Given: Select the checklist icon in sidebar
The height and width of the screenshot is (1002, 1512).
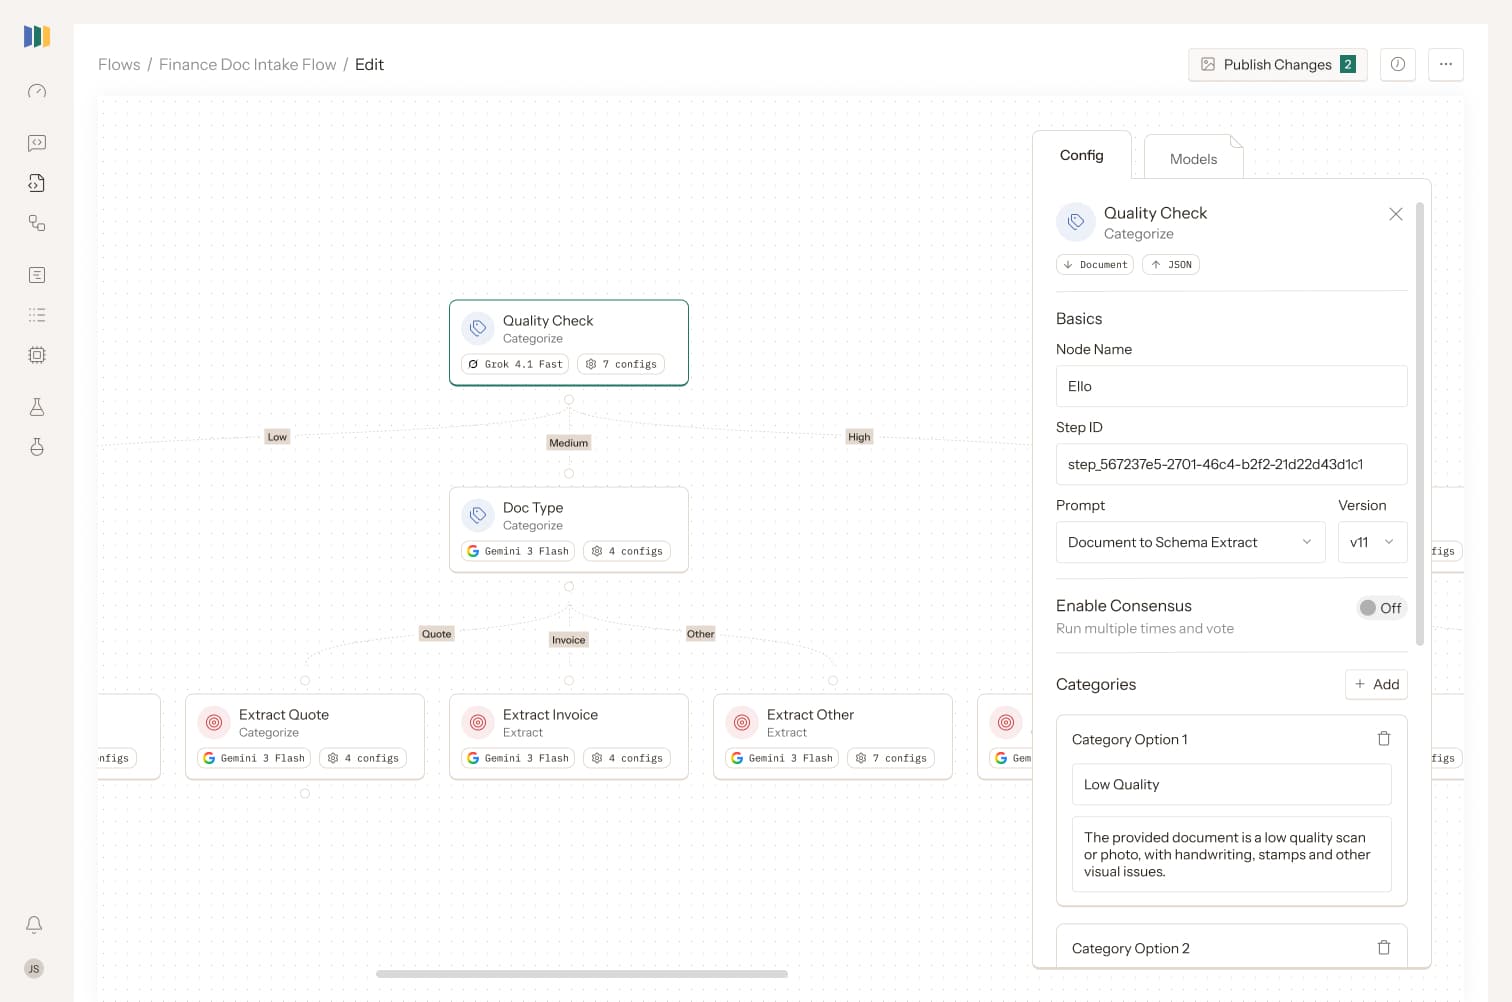Looking at the screenshot, I should coord(36,314).
